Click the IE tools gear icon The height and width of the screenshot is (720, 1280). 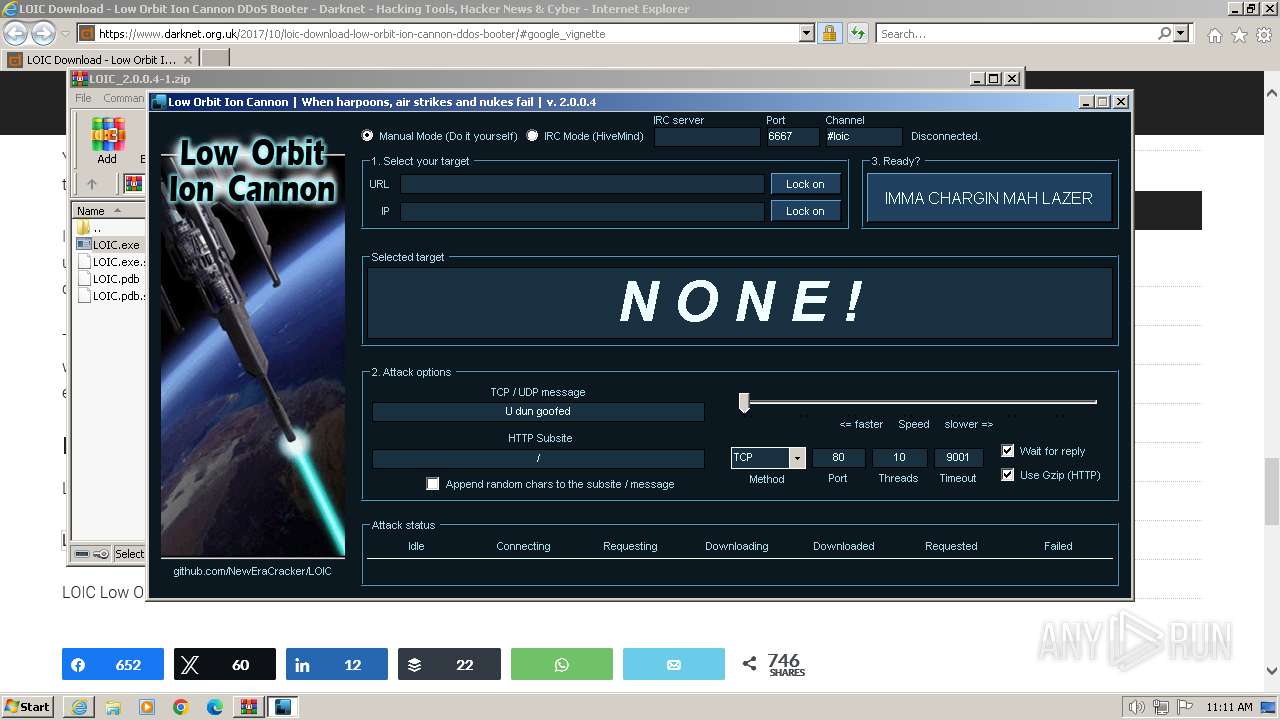pos(1263,35)
